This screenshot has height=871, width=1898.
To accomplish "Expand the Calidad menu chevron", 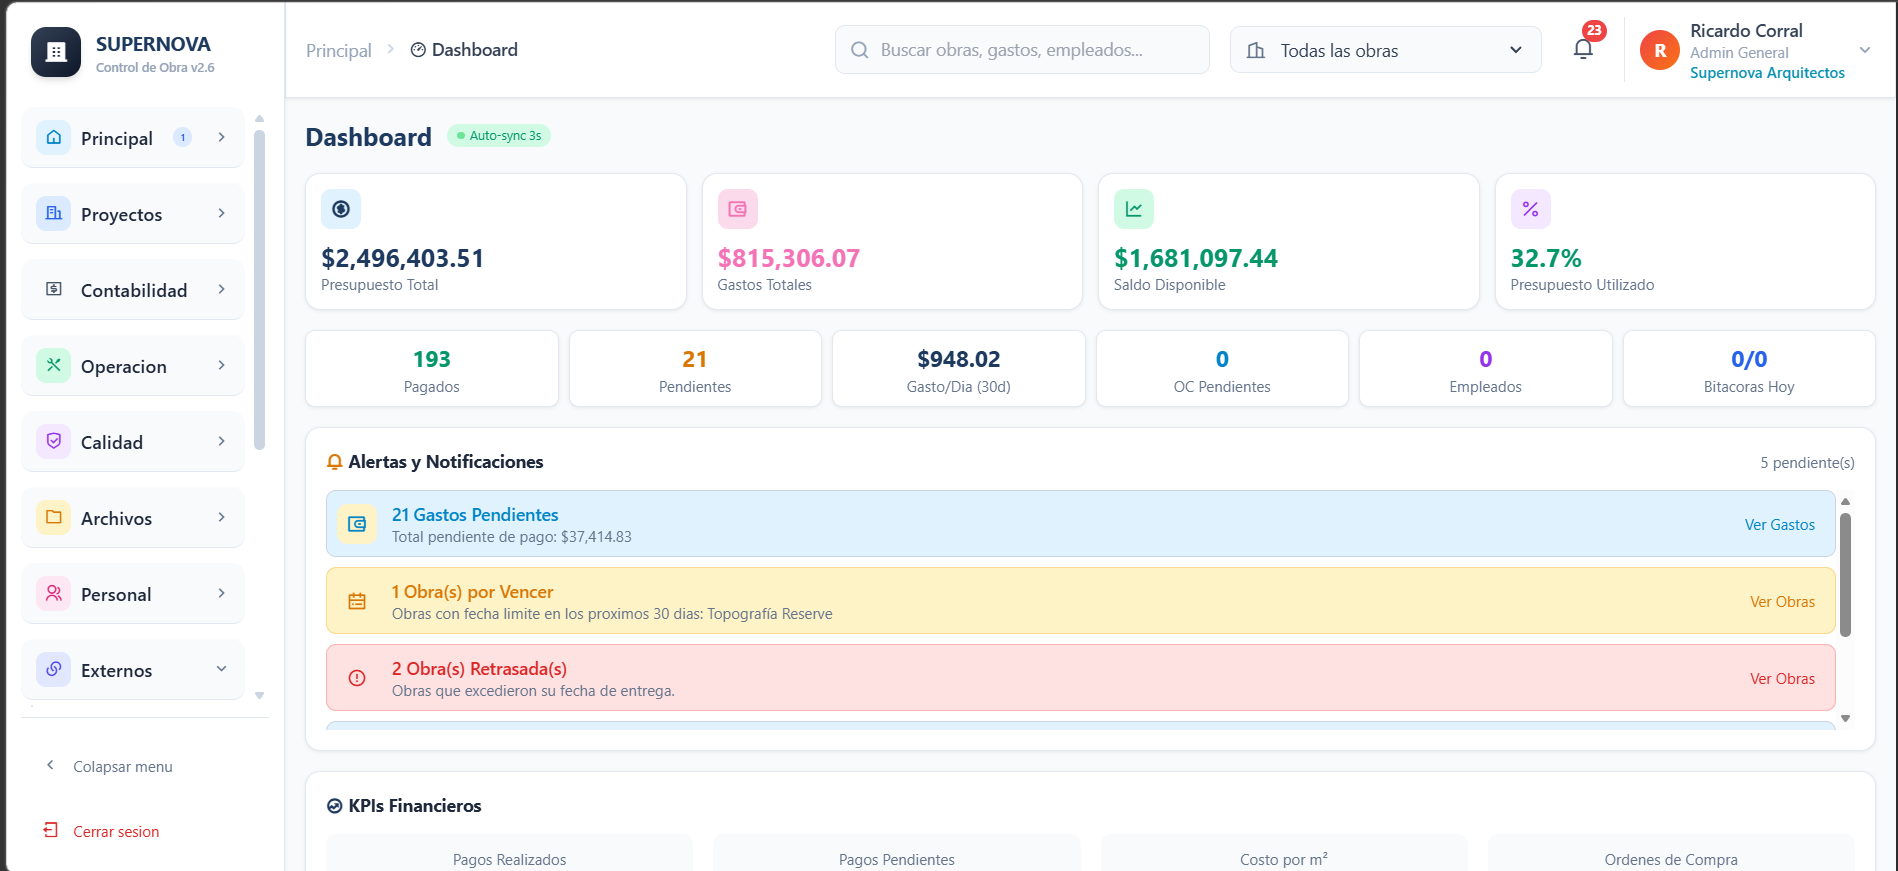I will click(221, 441).
